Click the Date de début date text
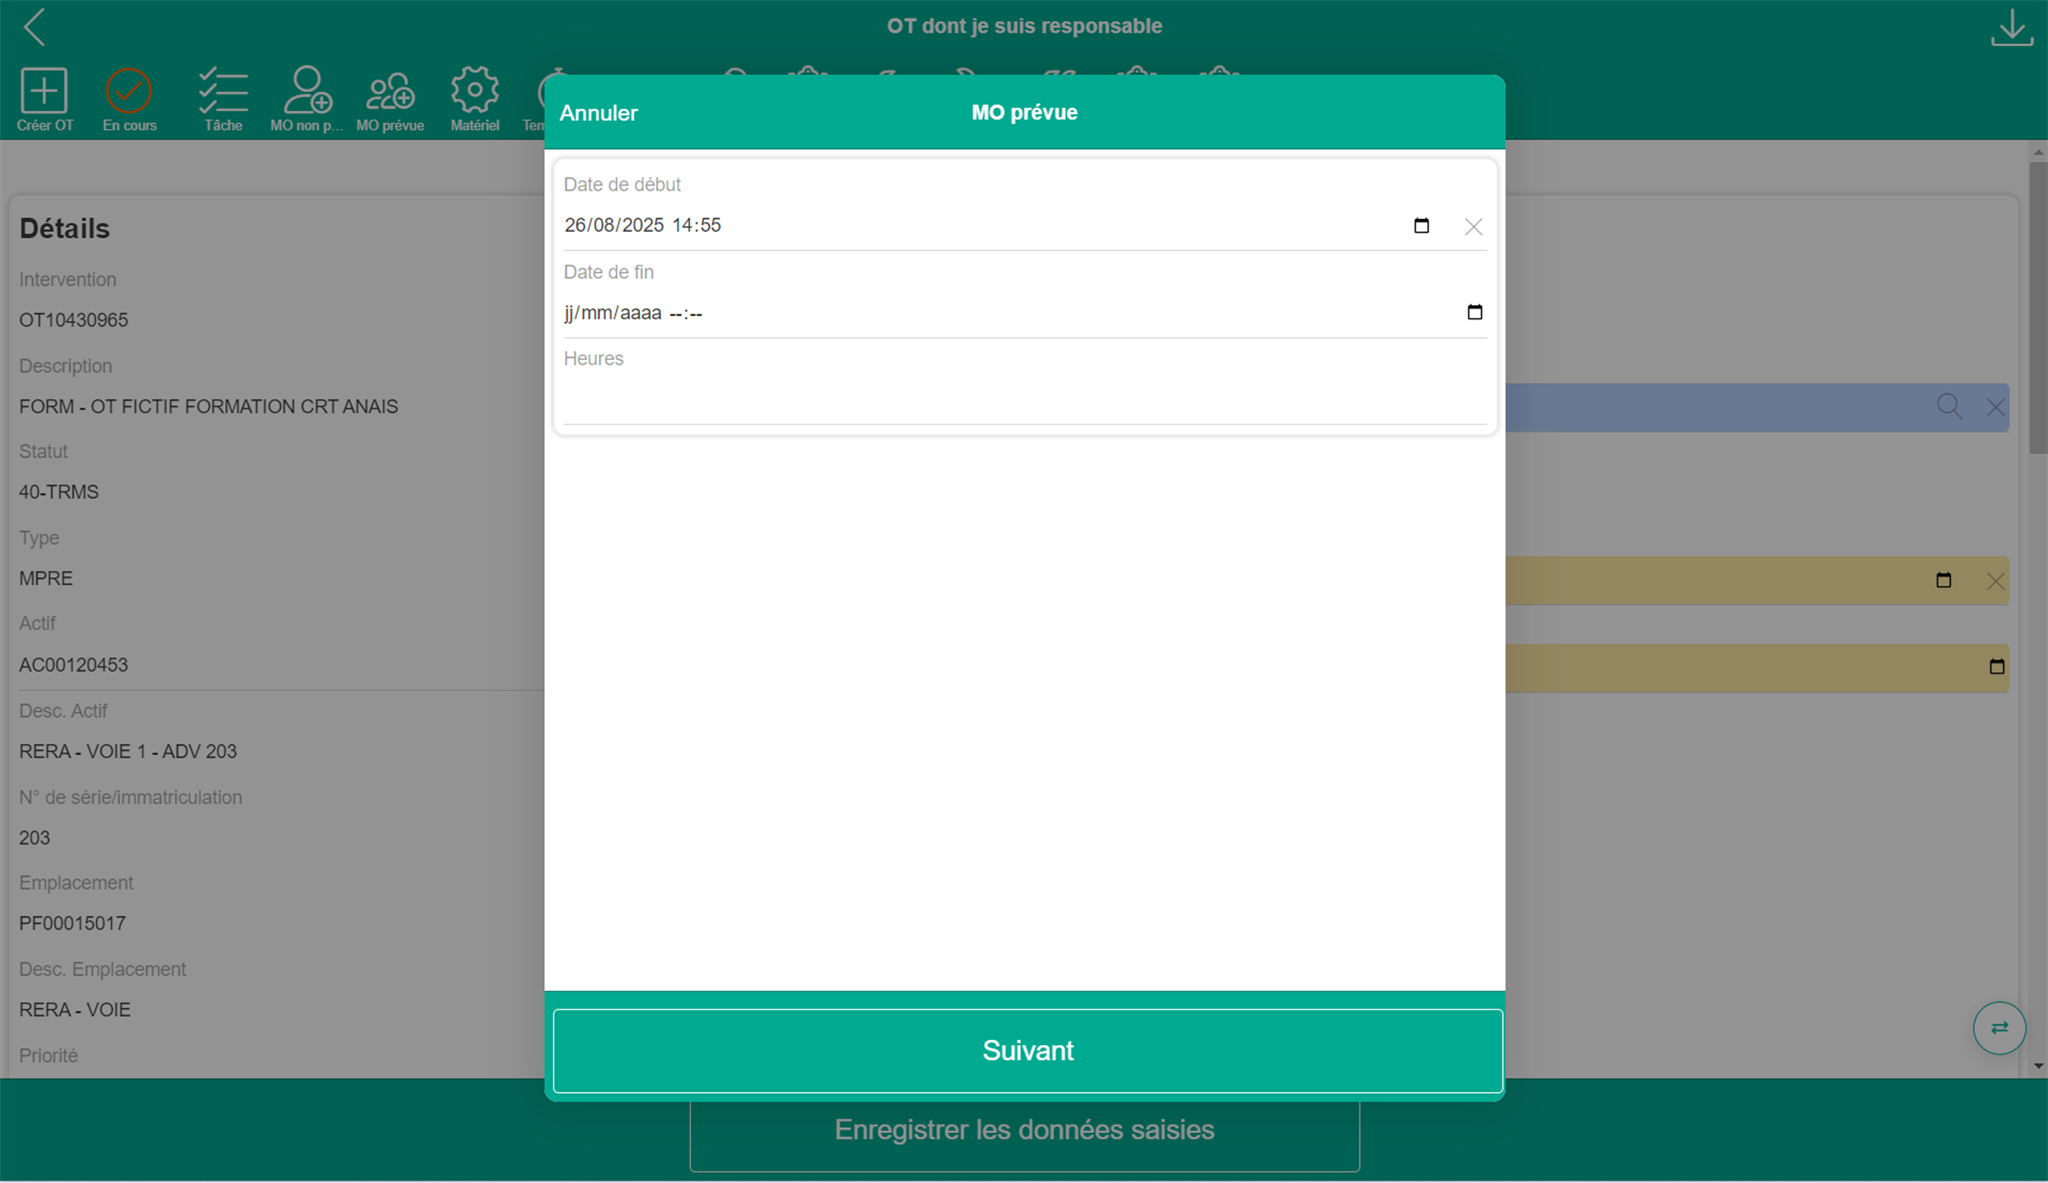Screen dimensions: 2048x1183 [x=642, y=226]
